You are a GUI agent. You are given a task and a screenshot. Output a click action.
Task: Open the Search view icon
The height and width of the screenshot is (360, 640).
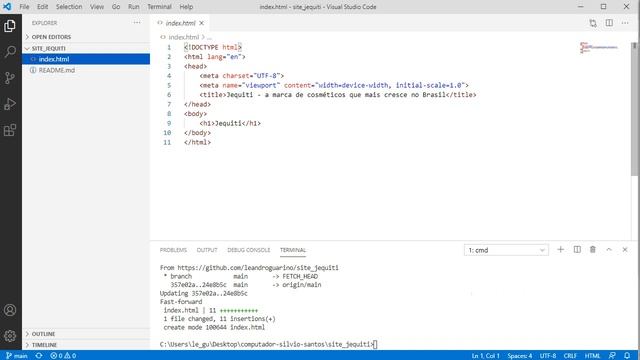pos(10,52)
